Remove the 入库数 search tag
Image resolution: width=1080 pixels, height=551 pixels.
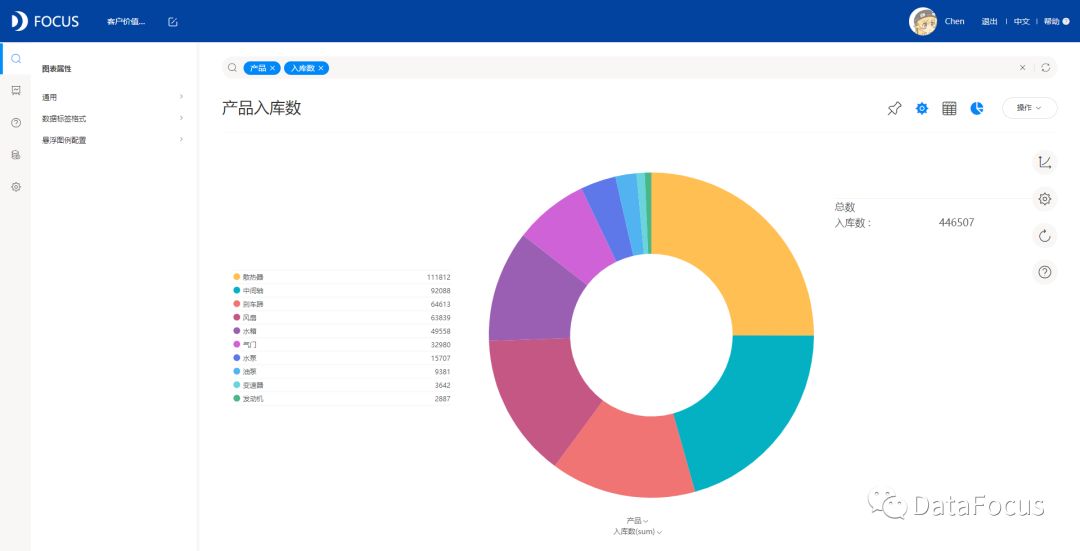coord(321,68)
